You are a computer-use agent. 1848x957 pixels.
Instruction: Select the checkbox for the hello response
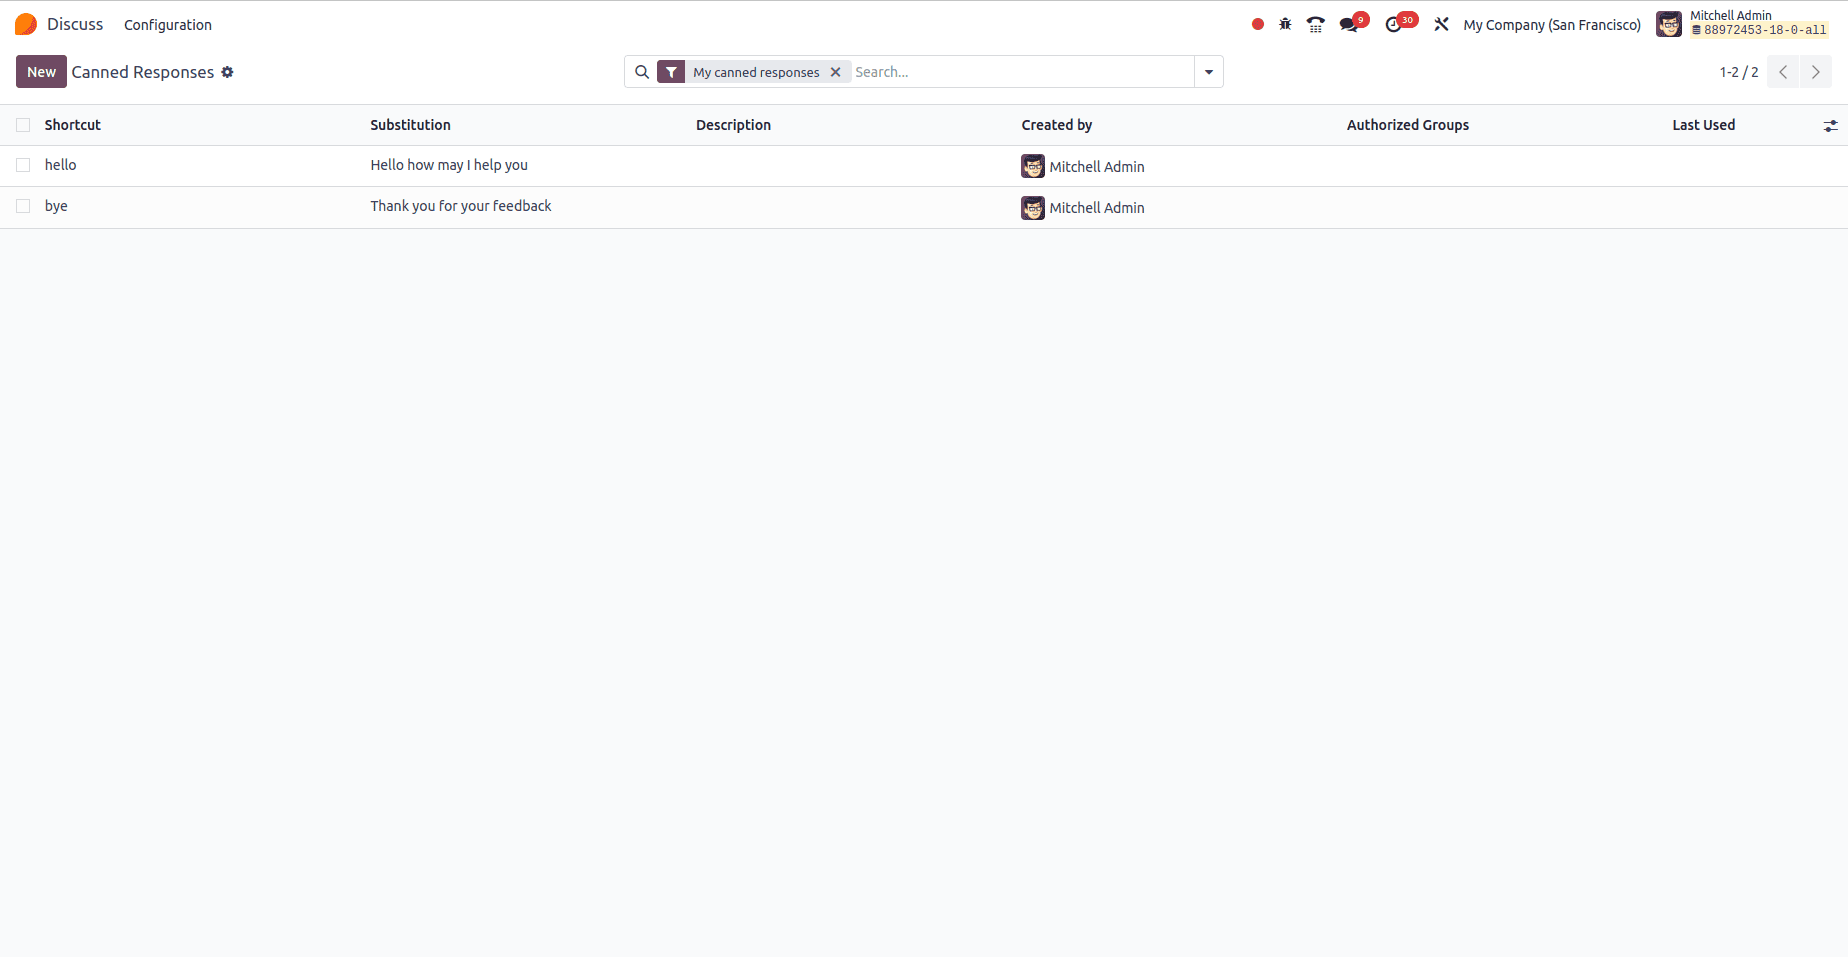click(x=23, y=165)
